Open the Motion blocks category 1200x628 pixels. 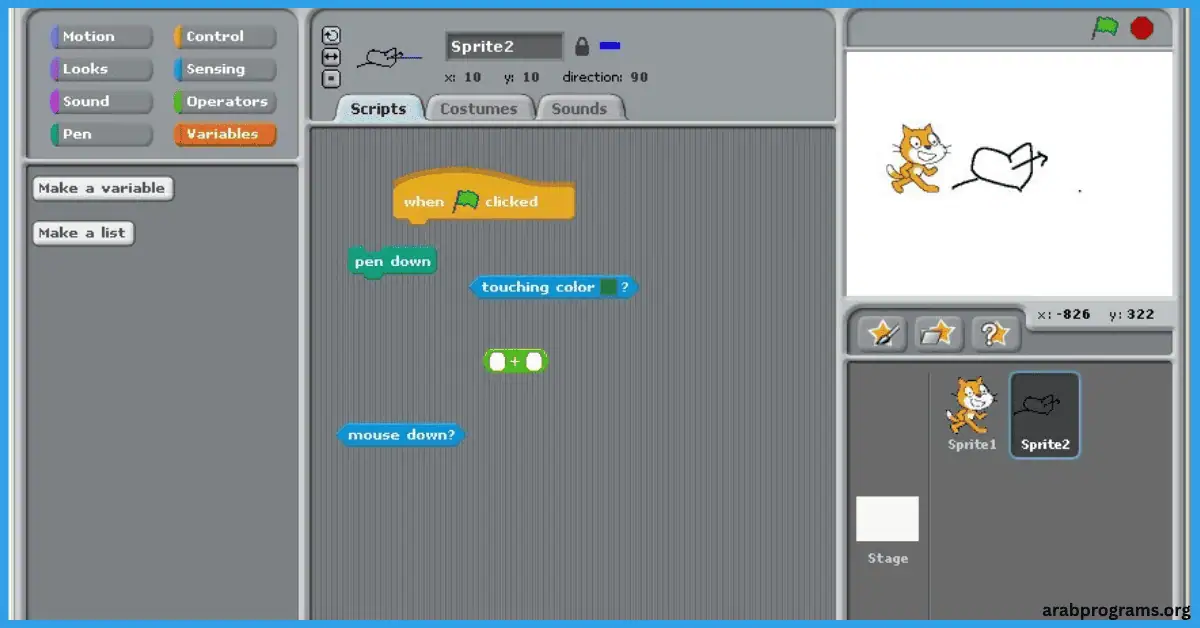point(102,37)
